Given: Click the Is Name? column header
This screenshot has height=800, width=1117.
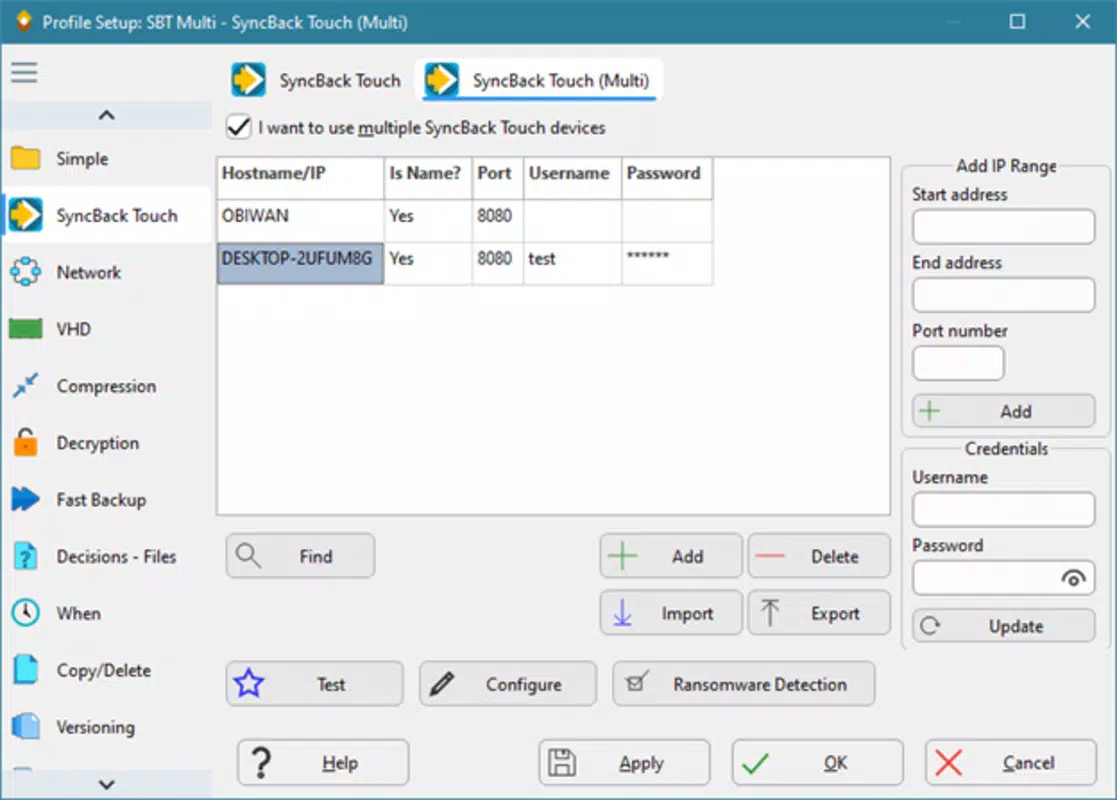Looking at the screenshot, I should coord(427,178).
